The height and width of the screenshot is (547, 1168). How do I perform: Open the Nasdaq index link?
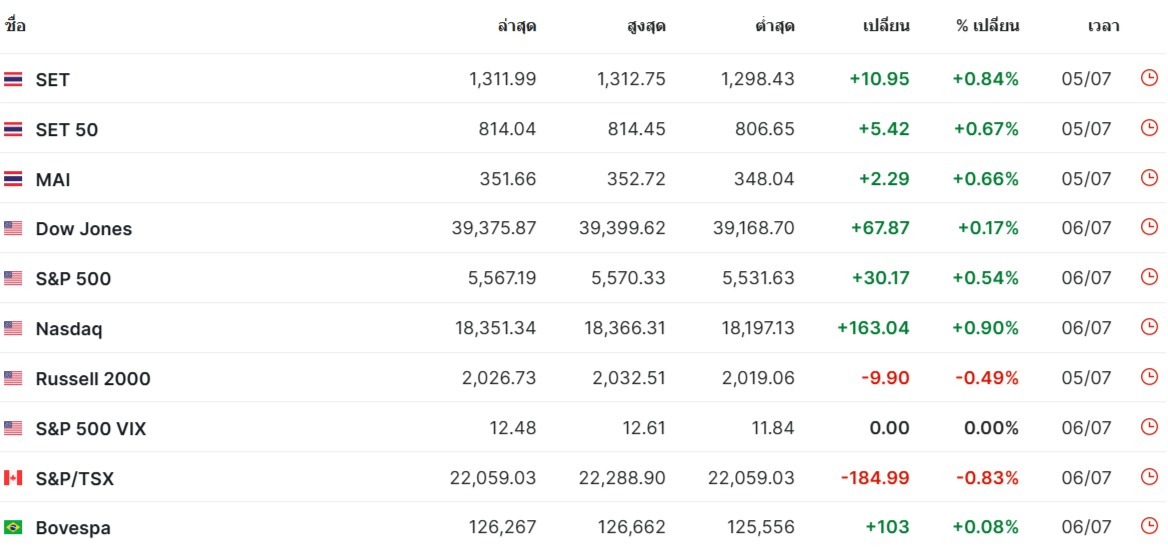[x=69, y=329]
